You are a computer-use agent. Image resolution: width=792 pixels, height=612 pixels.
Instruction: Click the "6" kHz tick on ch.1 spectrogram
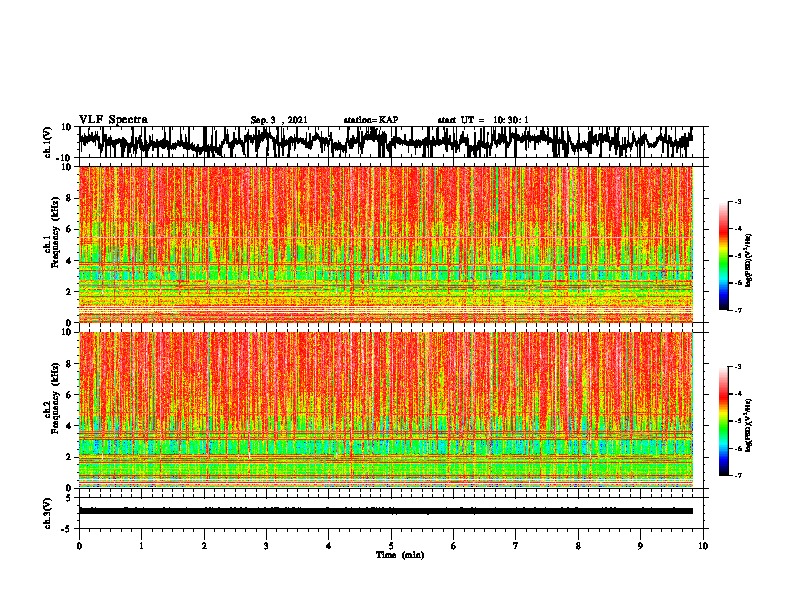point(70,229)
